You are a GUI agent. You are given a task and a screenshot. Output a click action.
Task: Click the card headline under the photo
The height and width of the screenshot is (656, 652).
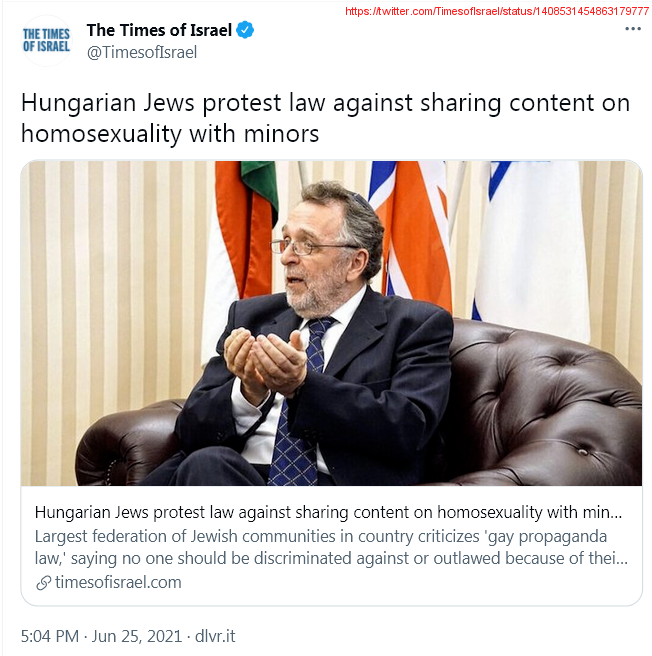[x=328, y=512]
